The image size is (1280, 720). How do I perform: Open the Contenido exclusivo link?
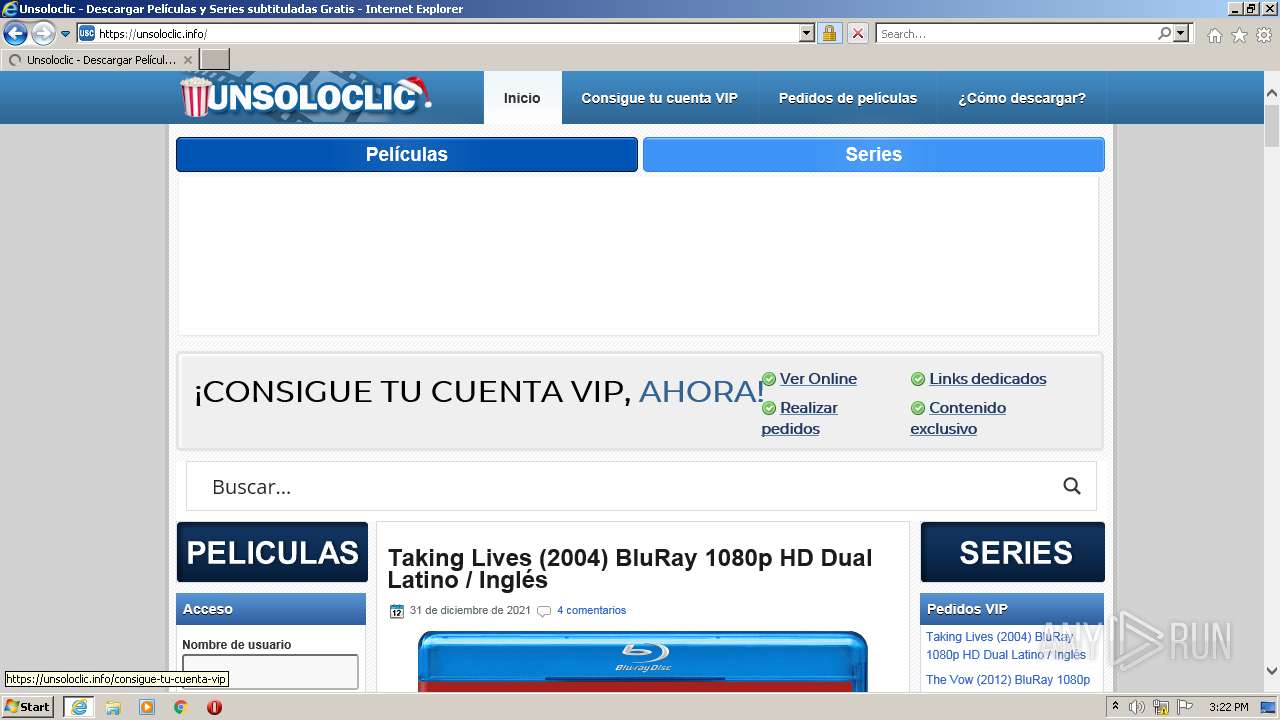(x=958, y=418)
